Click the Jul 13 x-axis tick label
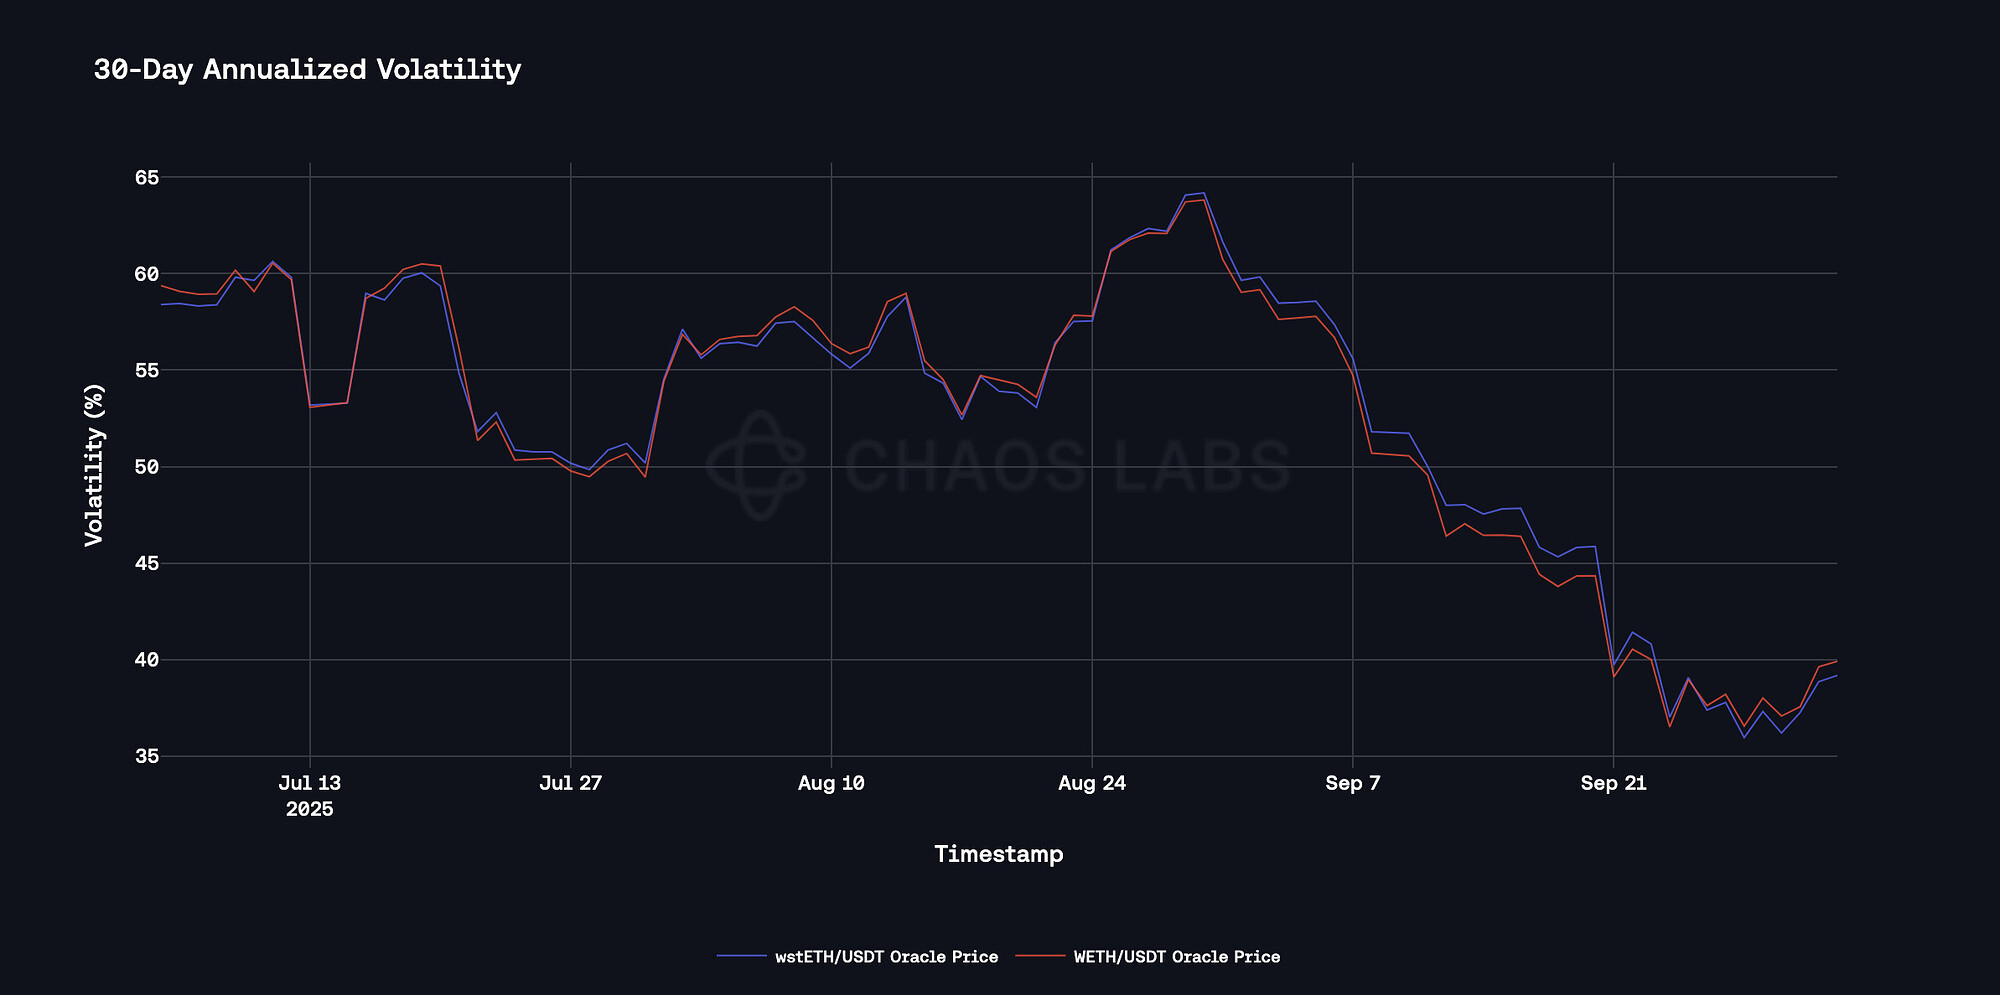The height and width of the screenshot is (995, 2000). 310,783
